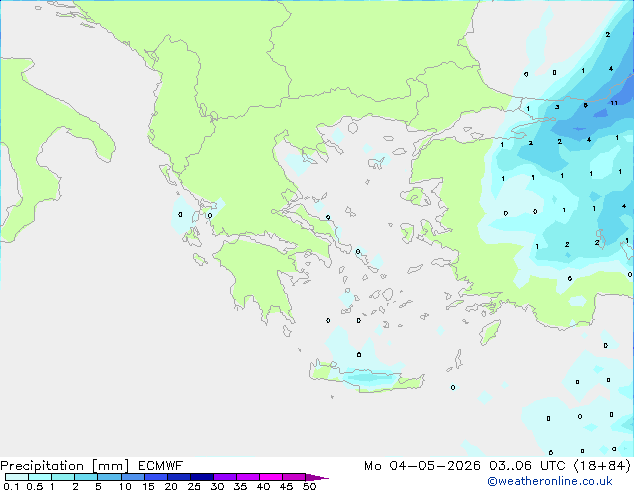Viewport: 634px width, 490px height.
Task: Click the legend swatch between 0.5 and 1
Action: (x=40, y=477)
